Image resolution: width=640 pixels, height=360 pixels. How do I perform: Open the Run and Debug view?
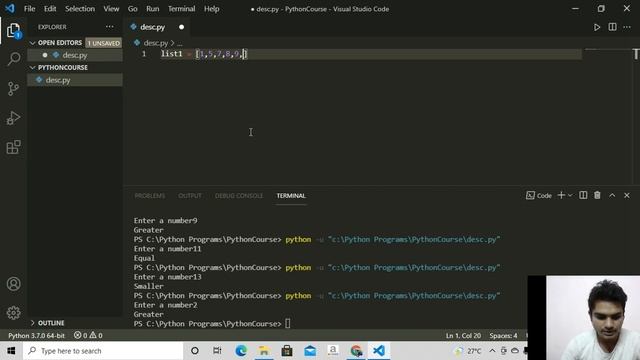pos(13,118)
